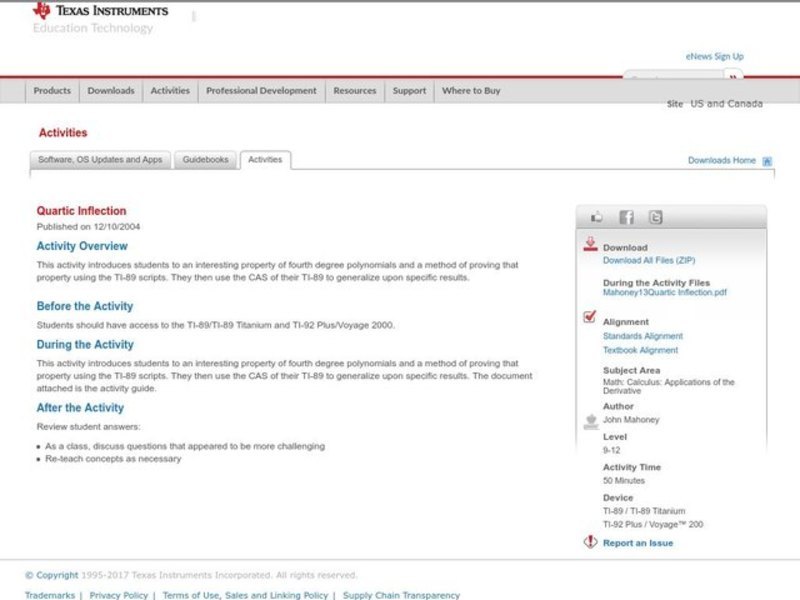Viewport: 800px width, 600px height.
Task: Click the Alignment checkmark icon
Action: (x=590, y=318)
